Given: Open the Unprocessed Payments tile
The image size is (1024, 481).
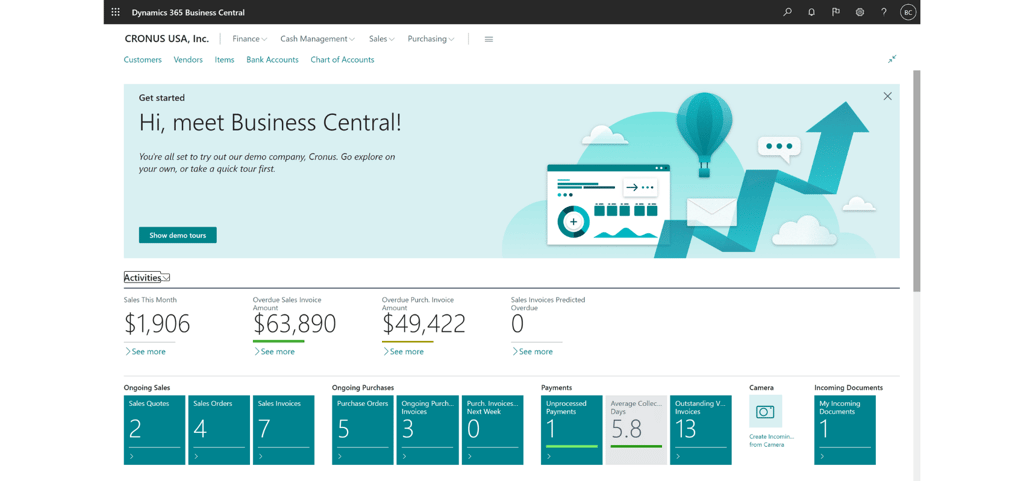Looking at the screenshot, I should 571,429.
